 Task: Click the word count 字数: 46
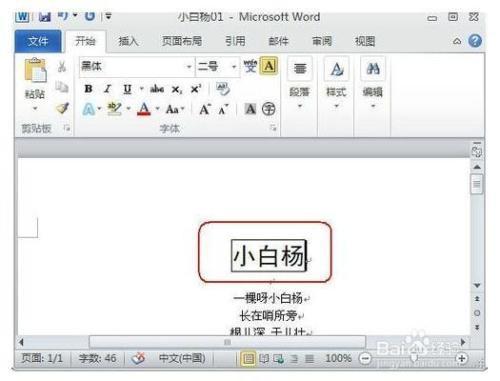(x=97, y=358)
